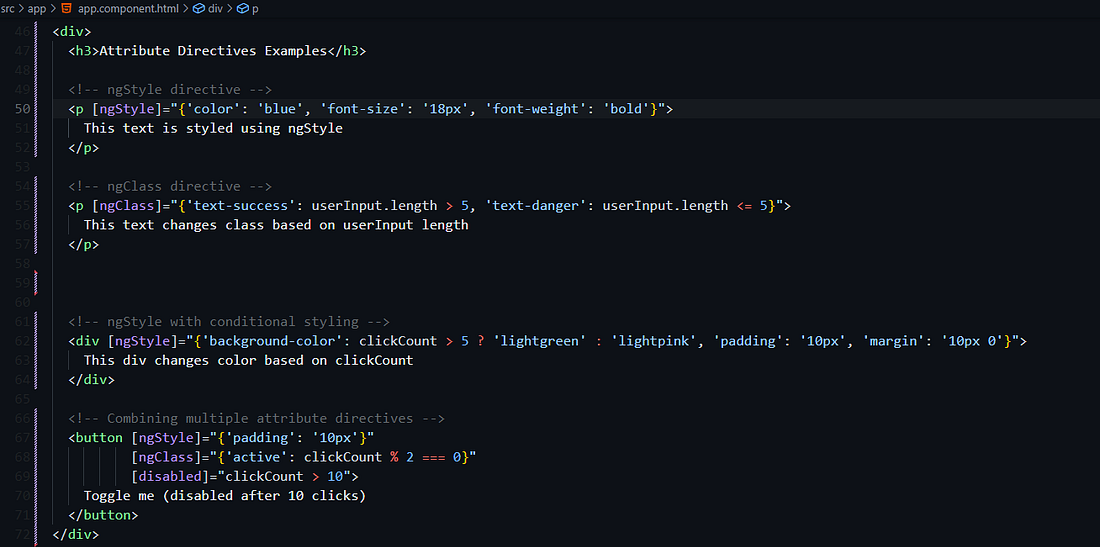Click the HTML5 file icon in breadcrumb
Viewport: 1100px width, 547px height.
(x=67, y=8)
